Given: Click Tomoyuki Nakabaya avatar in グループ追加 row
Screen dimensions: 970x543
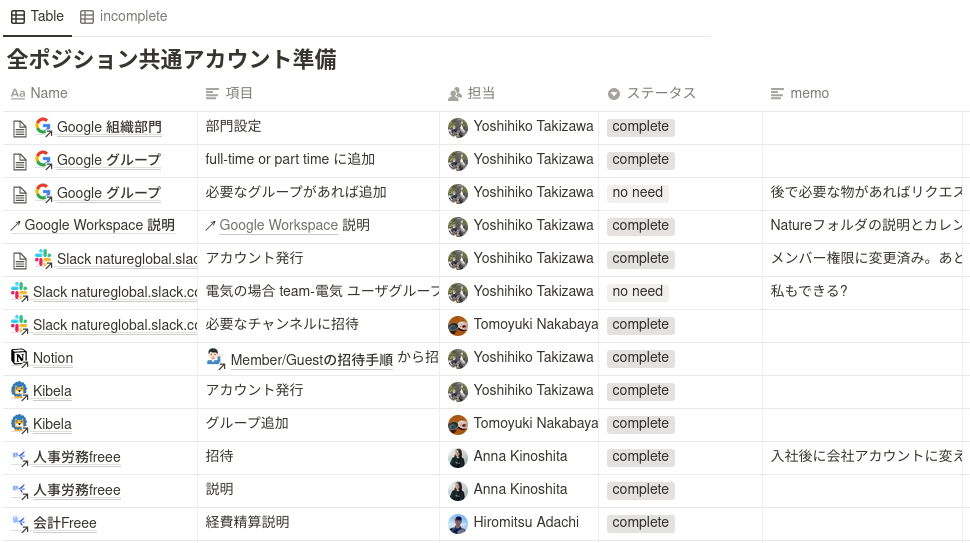Looking at the screenshot, I should pyautogui.click(x=458, y=424).
